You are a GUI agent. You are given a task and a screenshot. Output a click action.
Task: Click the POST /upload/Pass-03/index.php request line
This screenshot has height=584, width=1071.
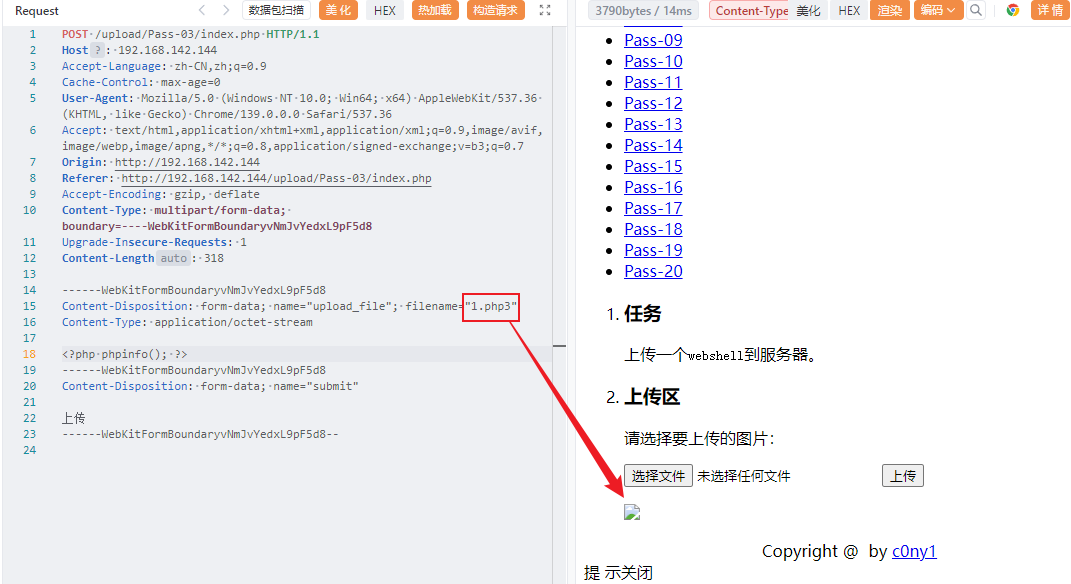click(x=191, y=34)
